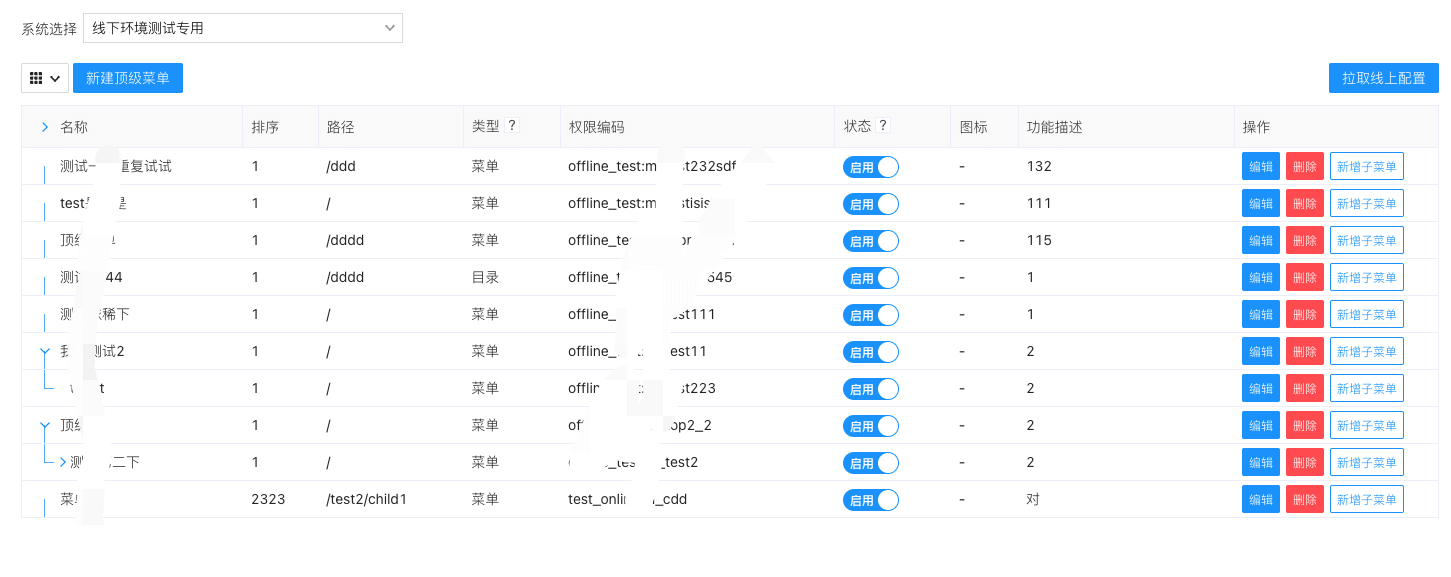Open the column layout grid icon

(x=37, y=77)
